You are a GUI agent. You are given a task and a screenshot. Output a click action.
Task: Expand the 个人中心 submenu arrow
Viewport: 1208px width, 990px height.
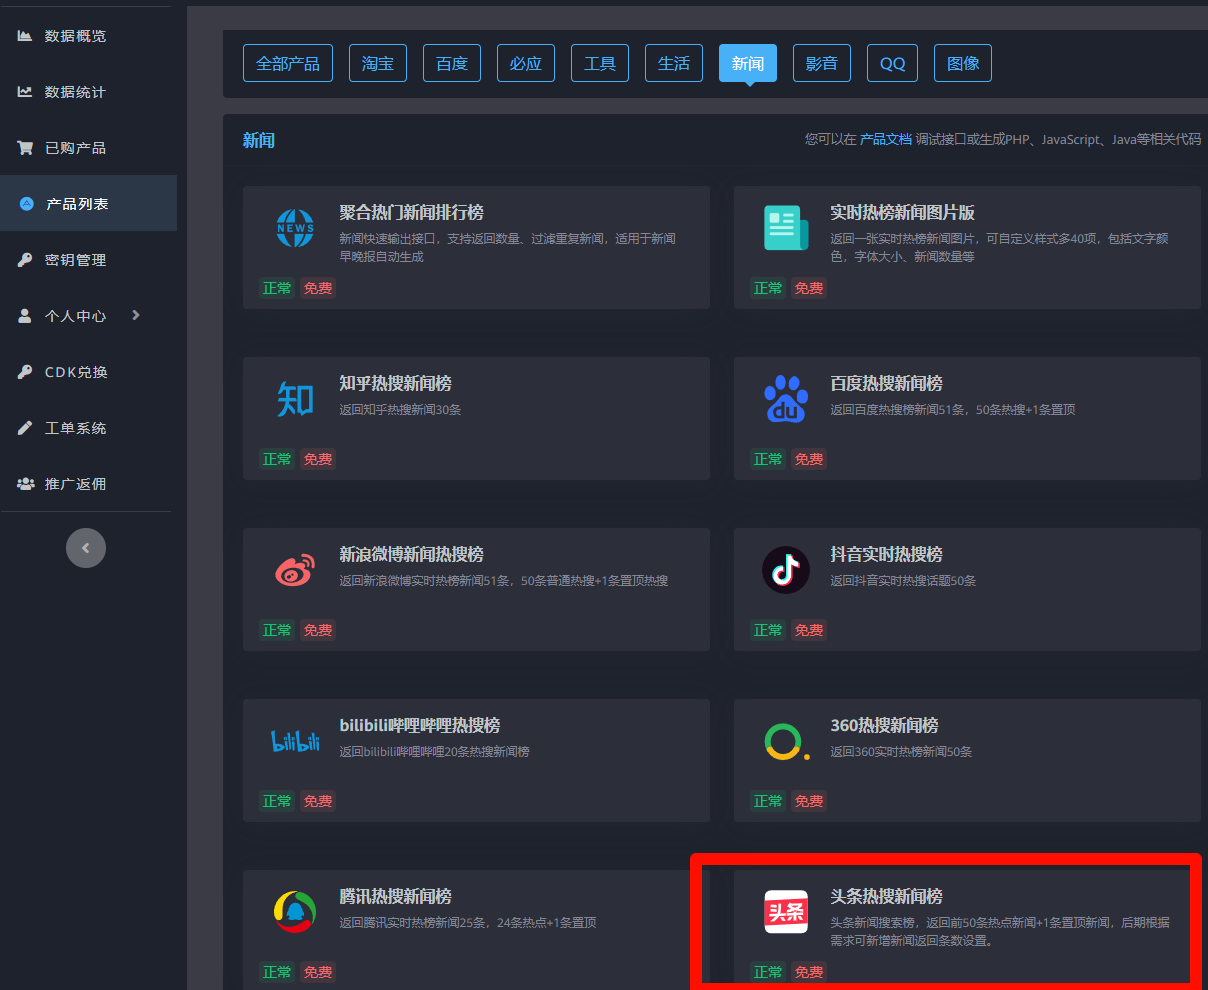136,315
